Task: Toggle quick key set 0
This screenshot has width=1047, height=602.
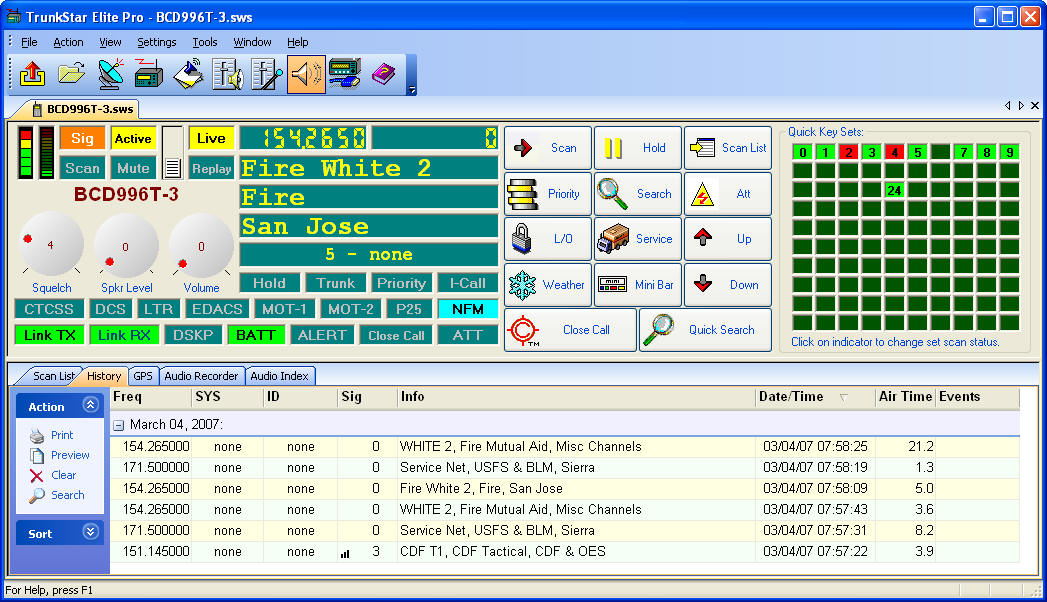Action: tap(803, 152)
